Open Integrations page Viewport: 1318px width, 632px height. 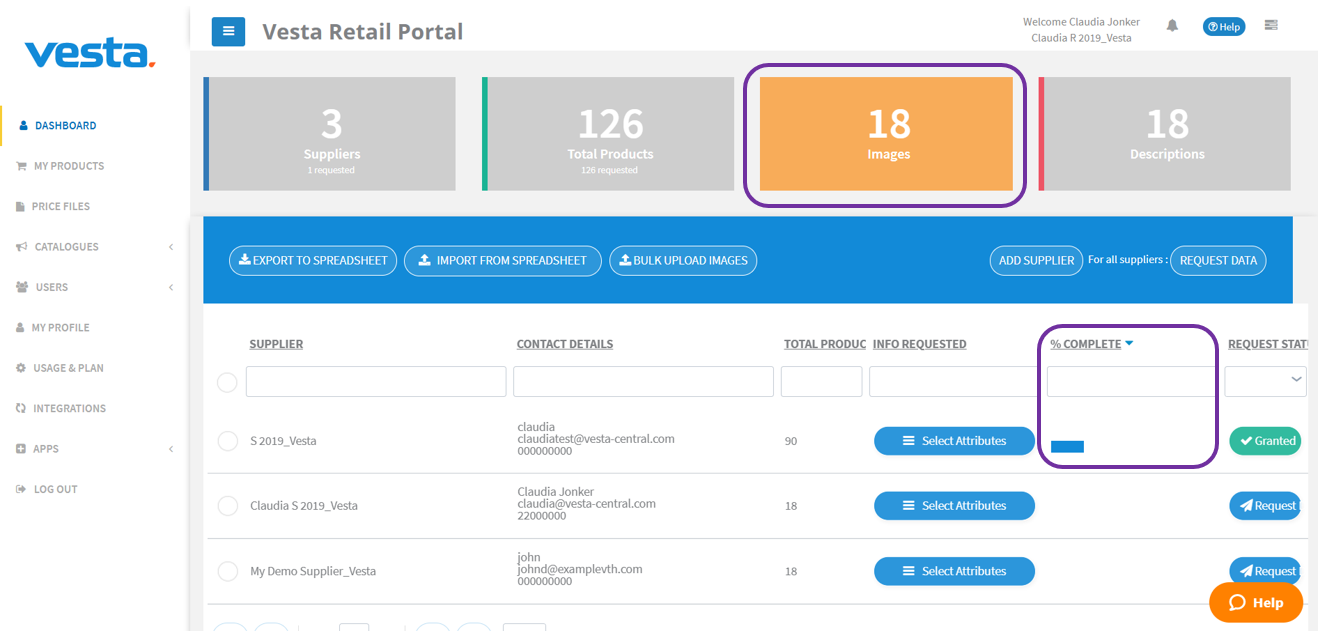pos(69,409)
